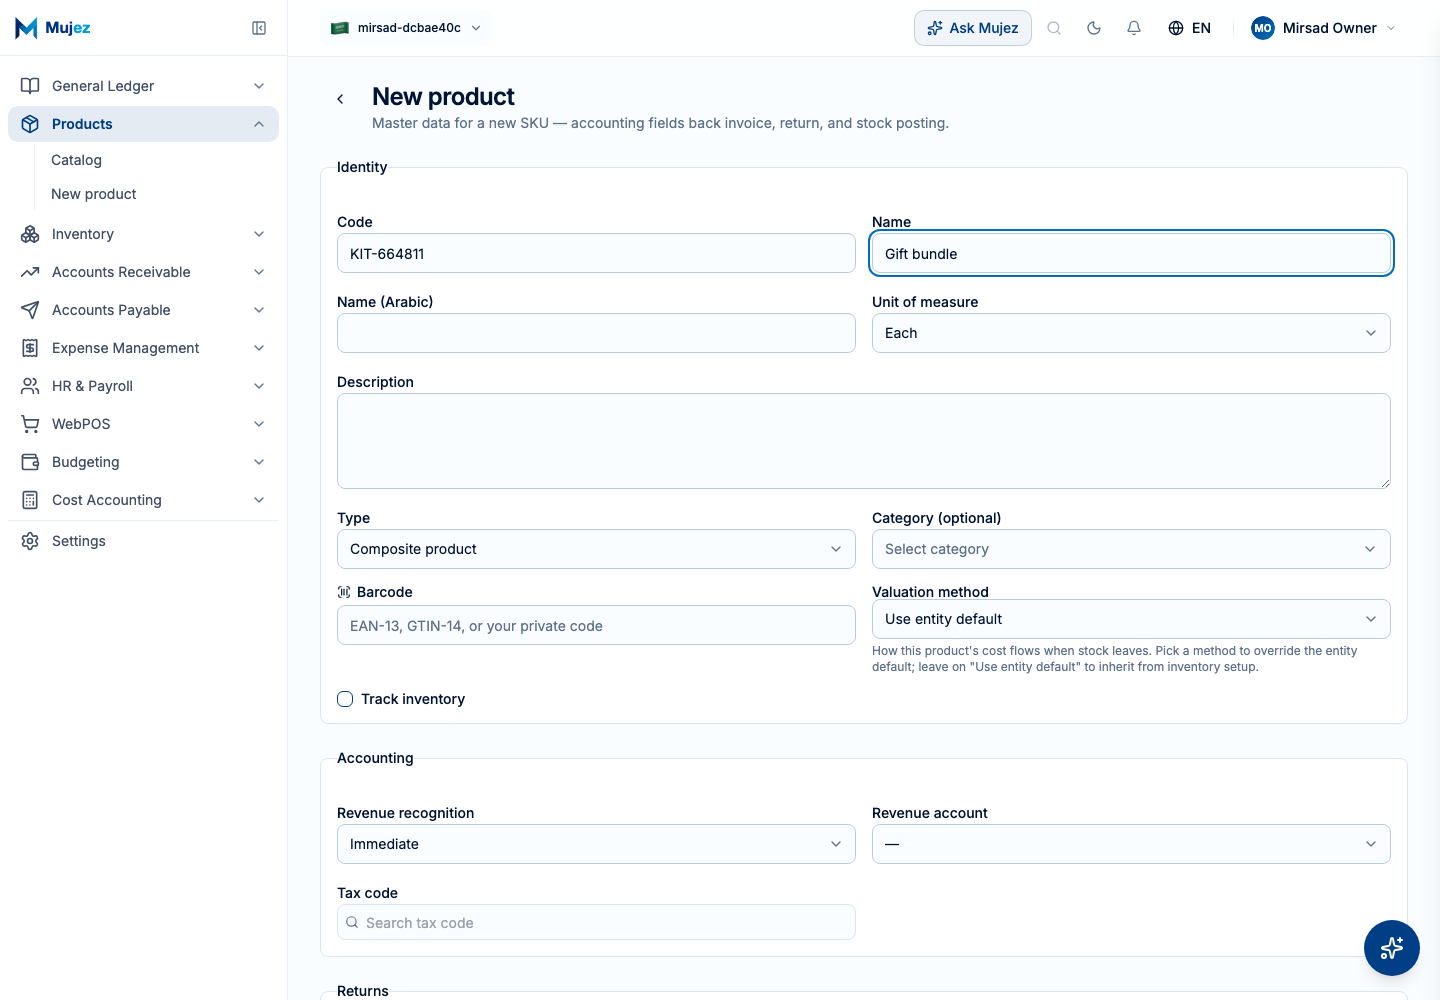
Task: Click the globe language icon
Action: [1176, 28]
